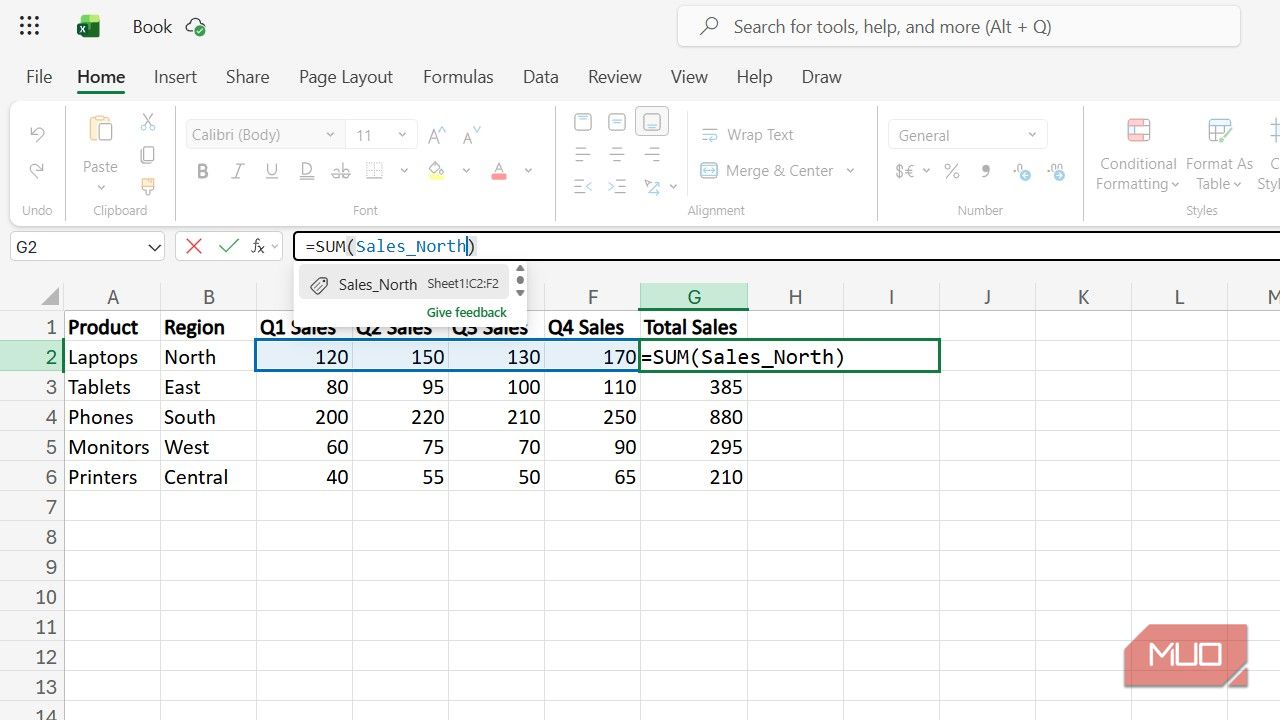Click the fill color bucket icon
The height and width of the screenshot is (720, 1280).
(436, 171)
